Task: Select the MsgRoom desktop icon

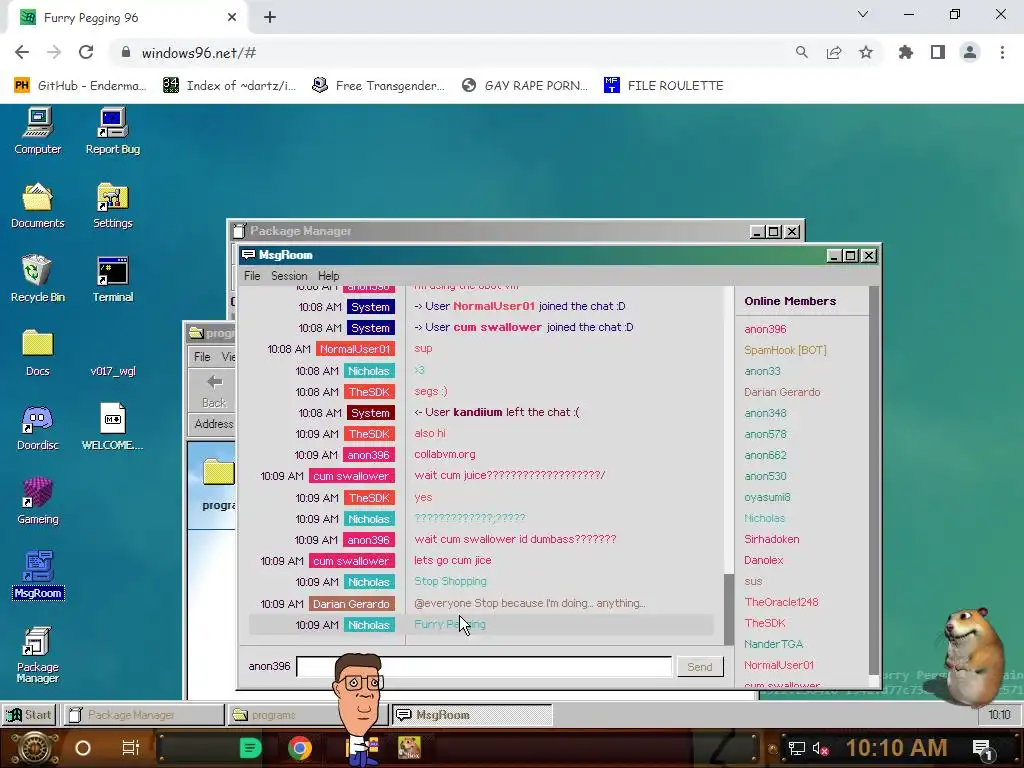Action: pos(37,575)
